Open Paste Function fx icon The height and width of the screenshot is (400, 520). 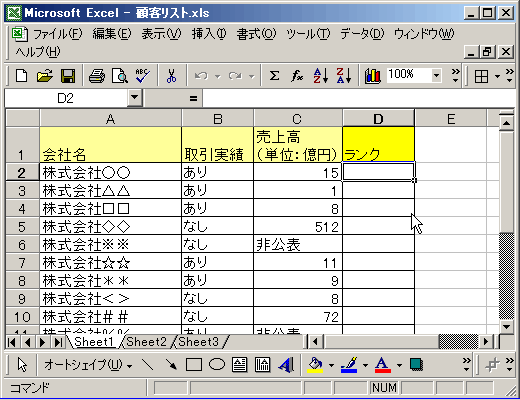[297, 76]
